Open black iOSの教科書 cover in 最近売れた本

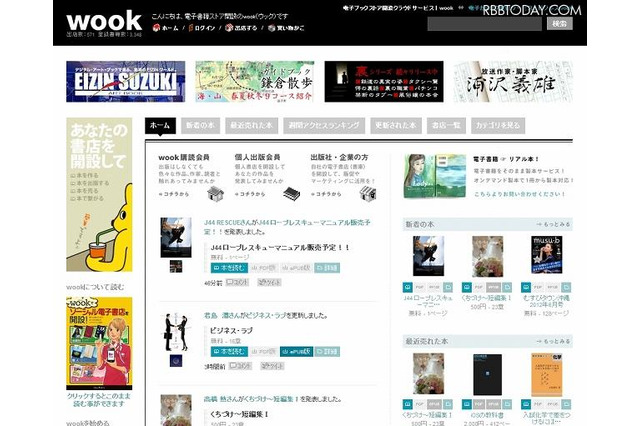click(487, 375)
